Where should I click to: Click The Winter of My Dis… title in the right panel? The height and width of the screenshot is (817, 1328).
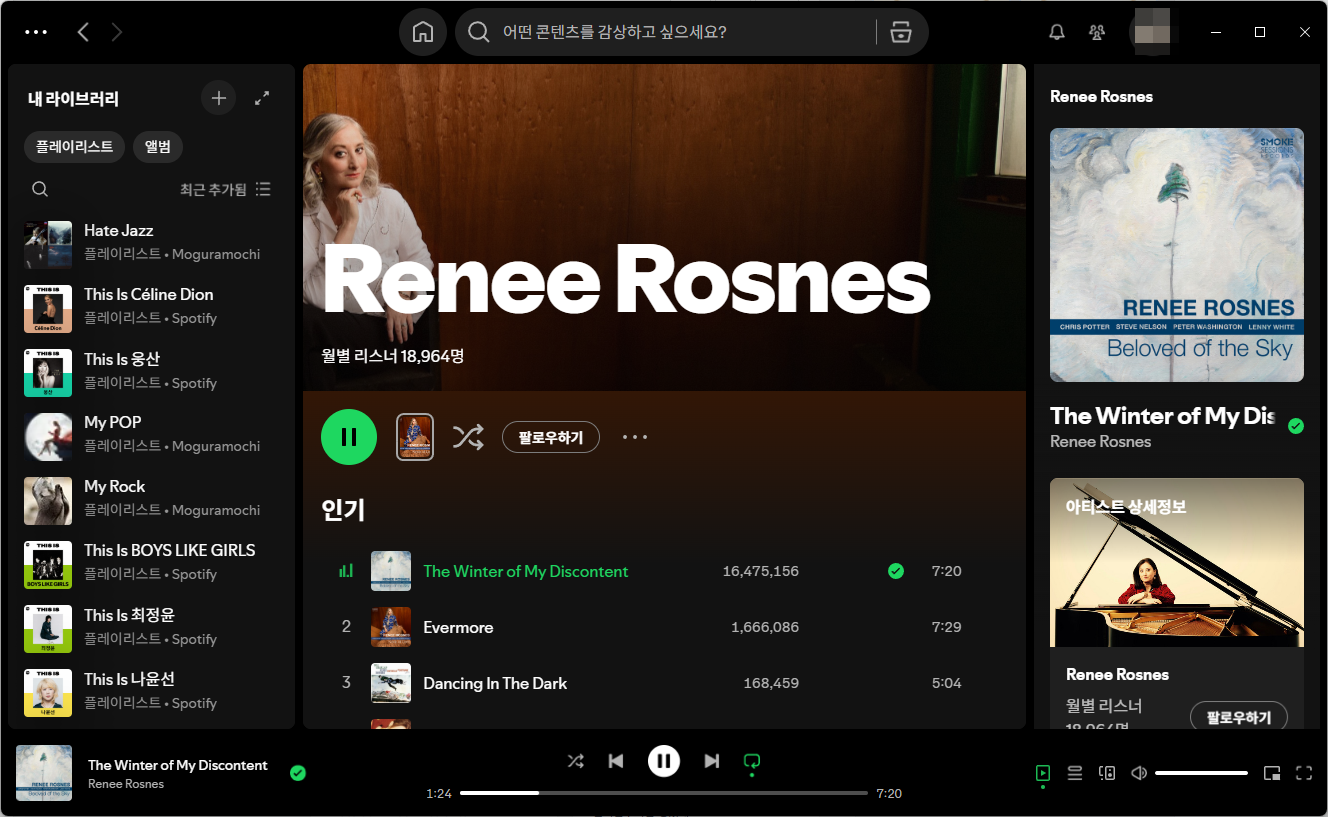click(x=1162, y=416)
